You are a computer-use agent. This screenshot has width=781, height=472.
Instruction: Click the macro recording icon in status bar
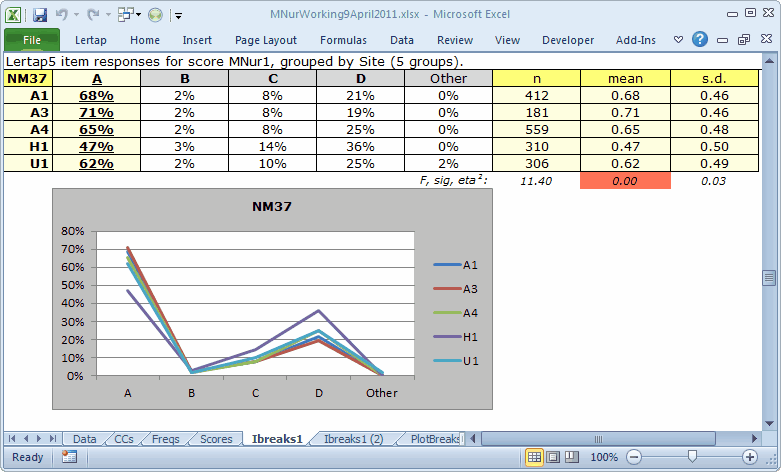[69, 457]
